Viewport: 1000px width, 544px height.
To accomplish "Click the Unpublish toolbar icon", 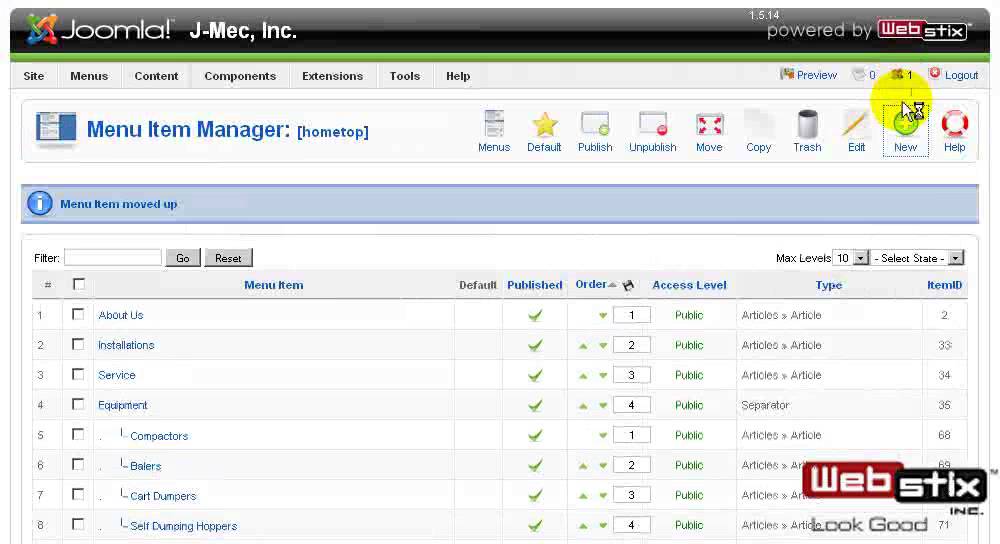I will [652, 131].
